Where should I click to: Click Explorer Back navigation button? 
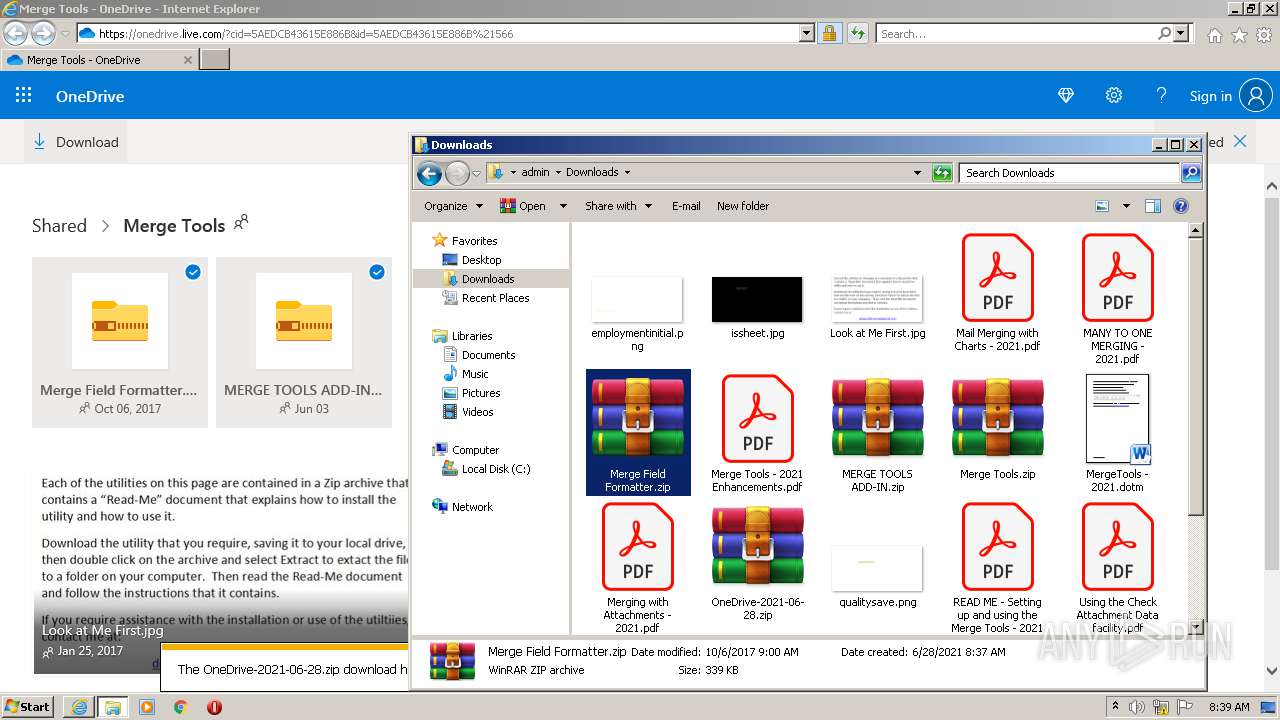pos(429,173)
